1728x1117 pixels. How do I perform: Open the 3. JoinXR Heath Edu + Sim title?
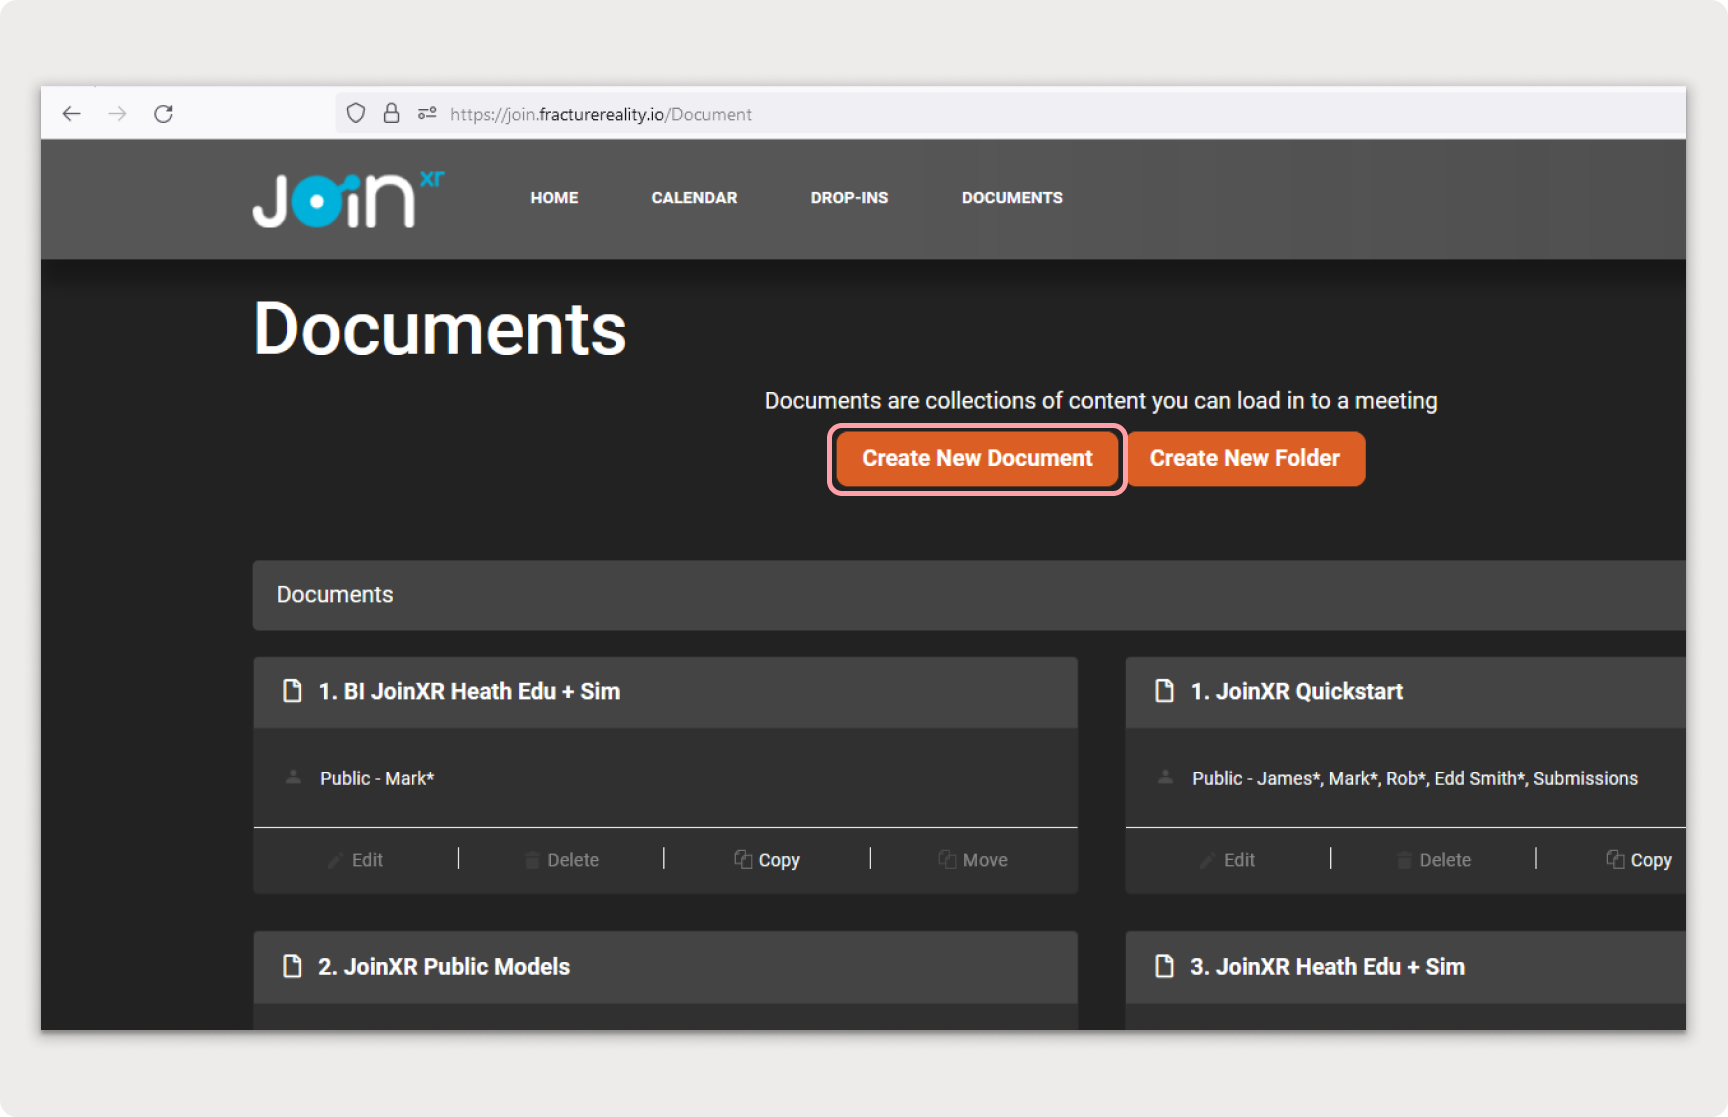(1327, 966)
